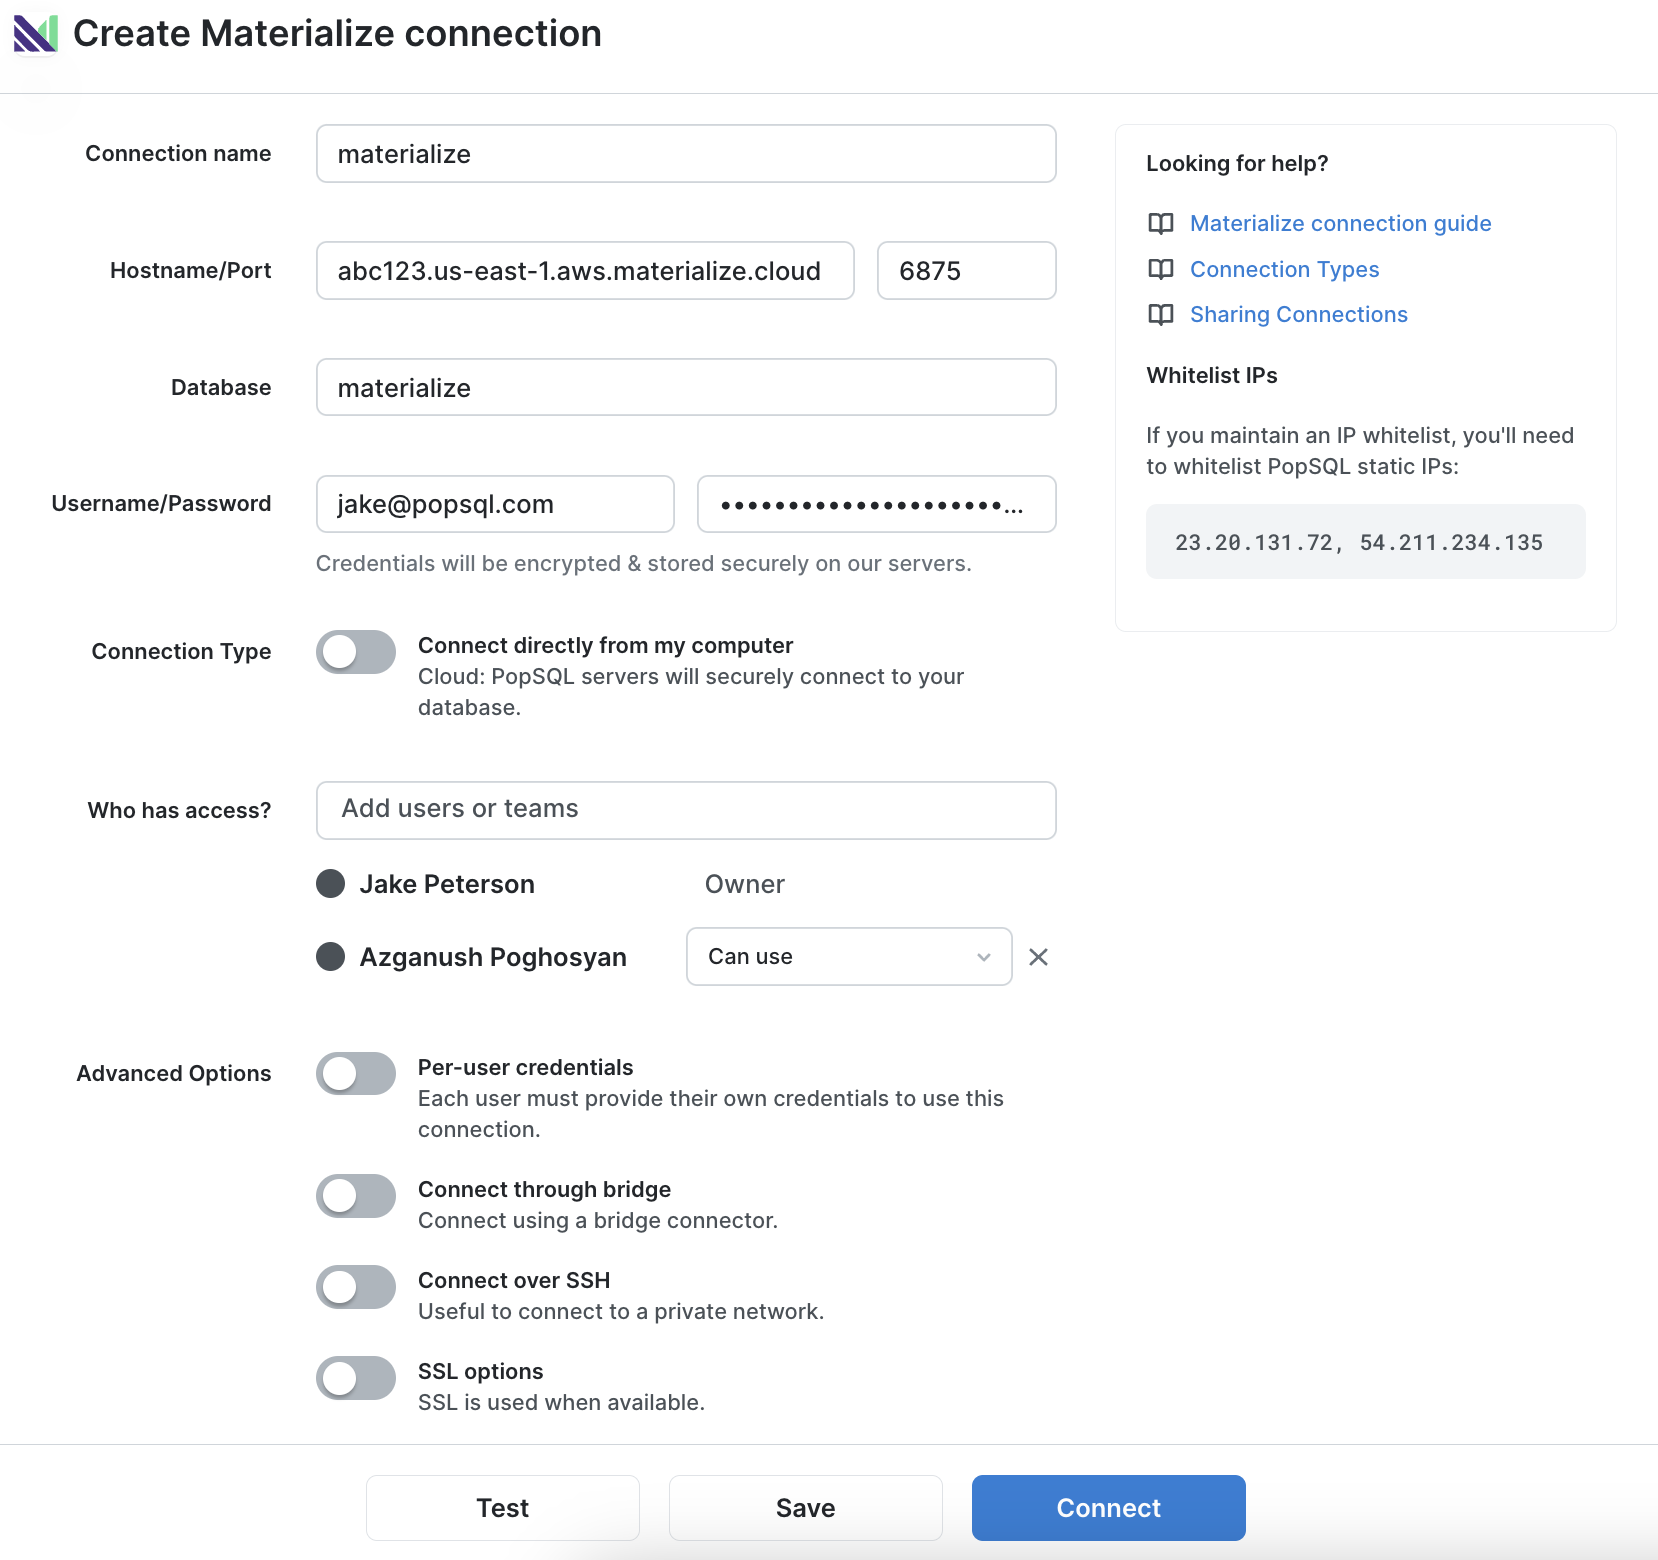This screenshot has width=1658, height=1560.
Task: Click Azganush Poghosyan's avatar circle
Action: (x=331, y=957)
